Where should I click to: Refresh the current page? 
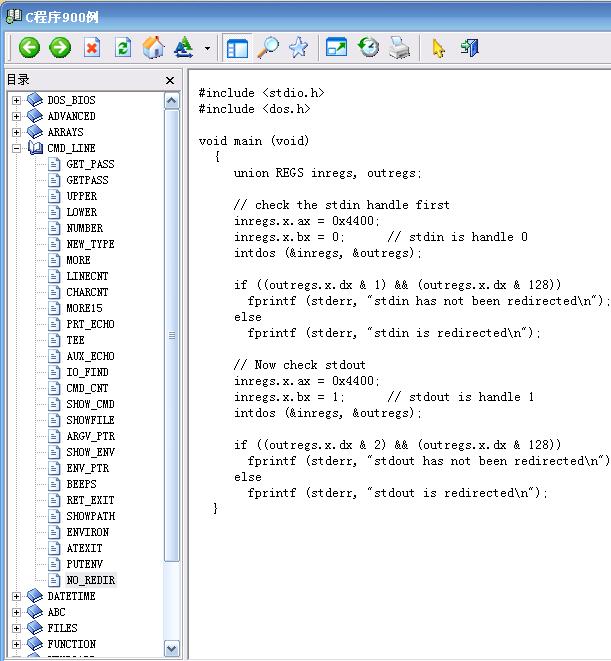coord(123,48)
